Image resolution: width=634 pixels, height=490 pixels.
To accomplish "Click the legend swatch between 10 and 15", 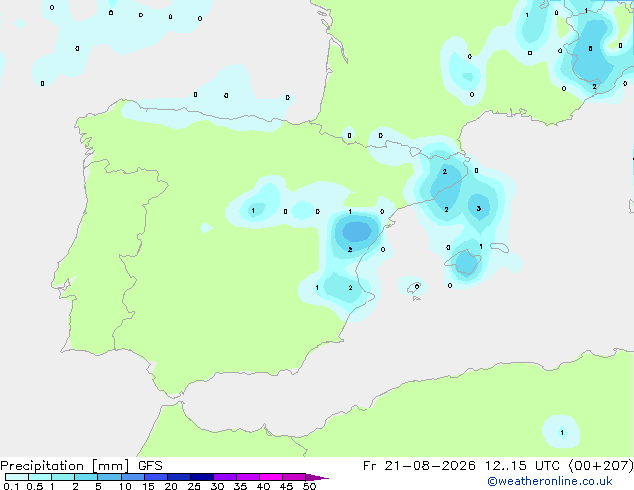I will pos(133,477).
